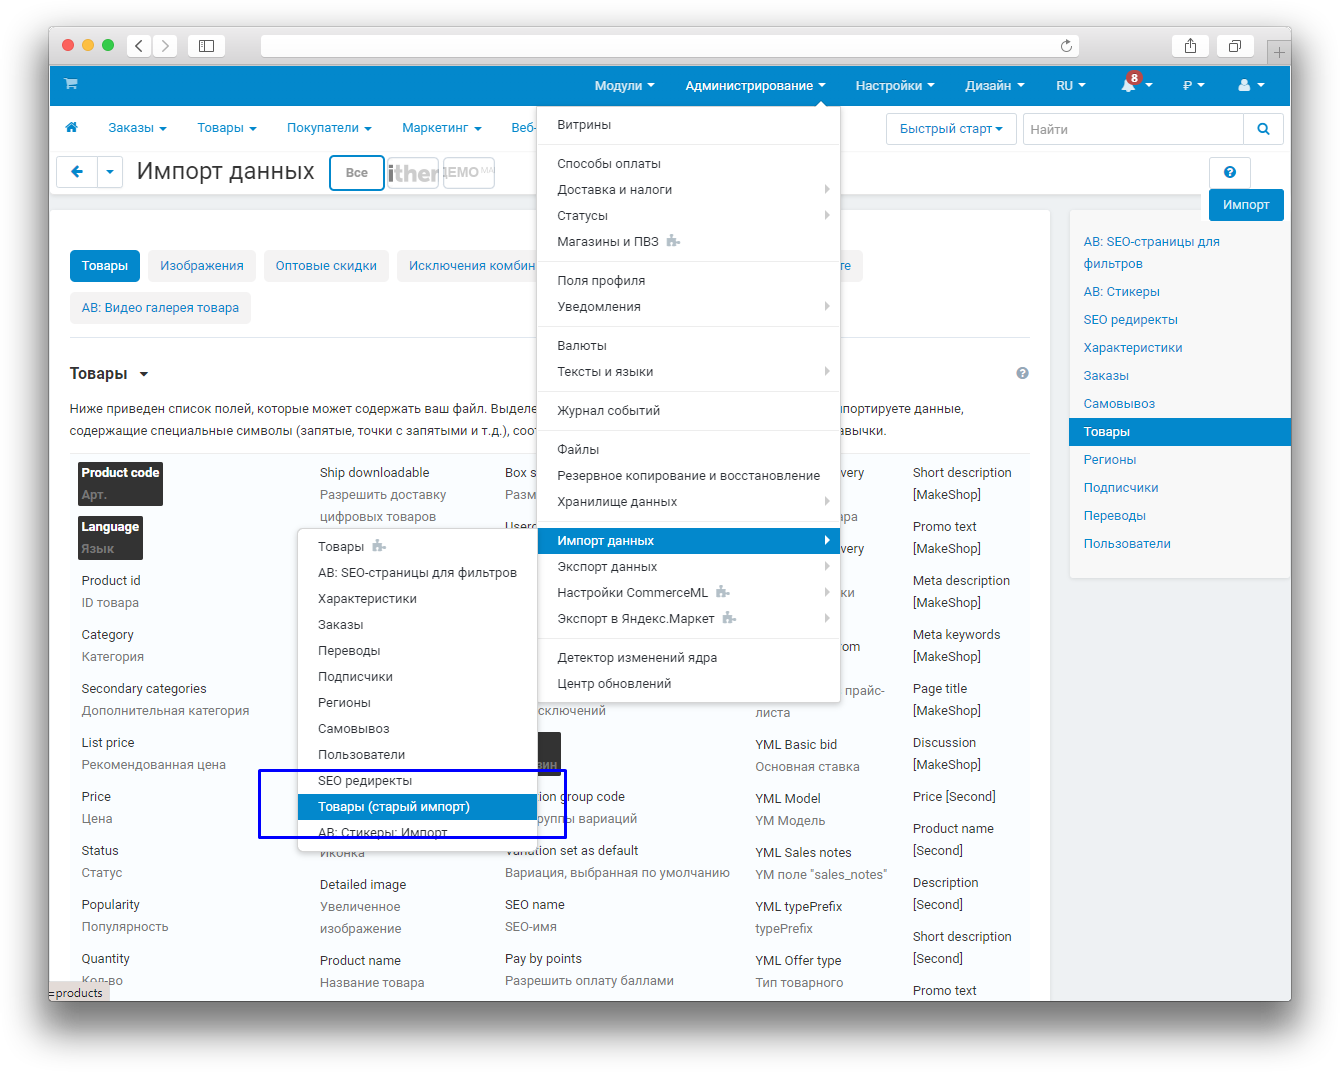This screenshot has height=1072, width=1340.
Task: Click the blue back arrow button
Action: tap(77, 172)
